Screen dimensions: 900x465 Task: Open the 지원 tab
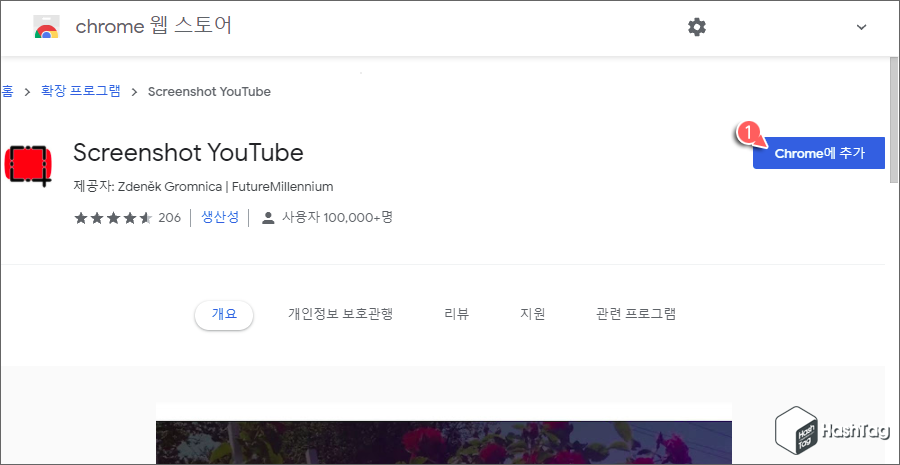(533, 314)
